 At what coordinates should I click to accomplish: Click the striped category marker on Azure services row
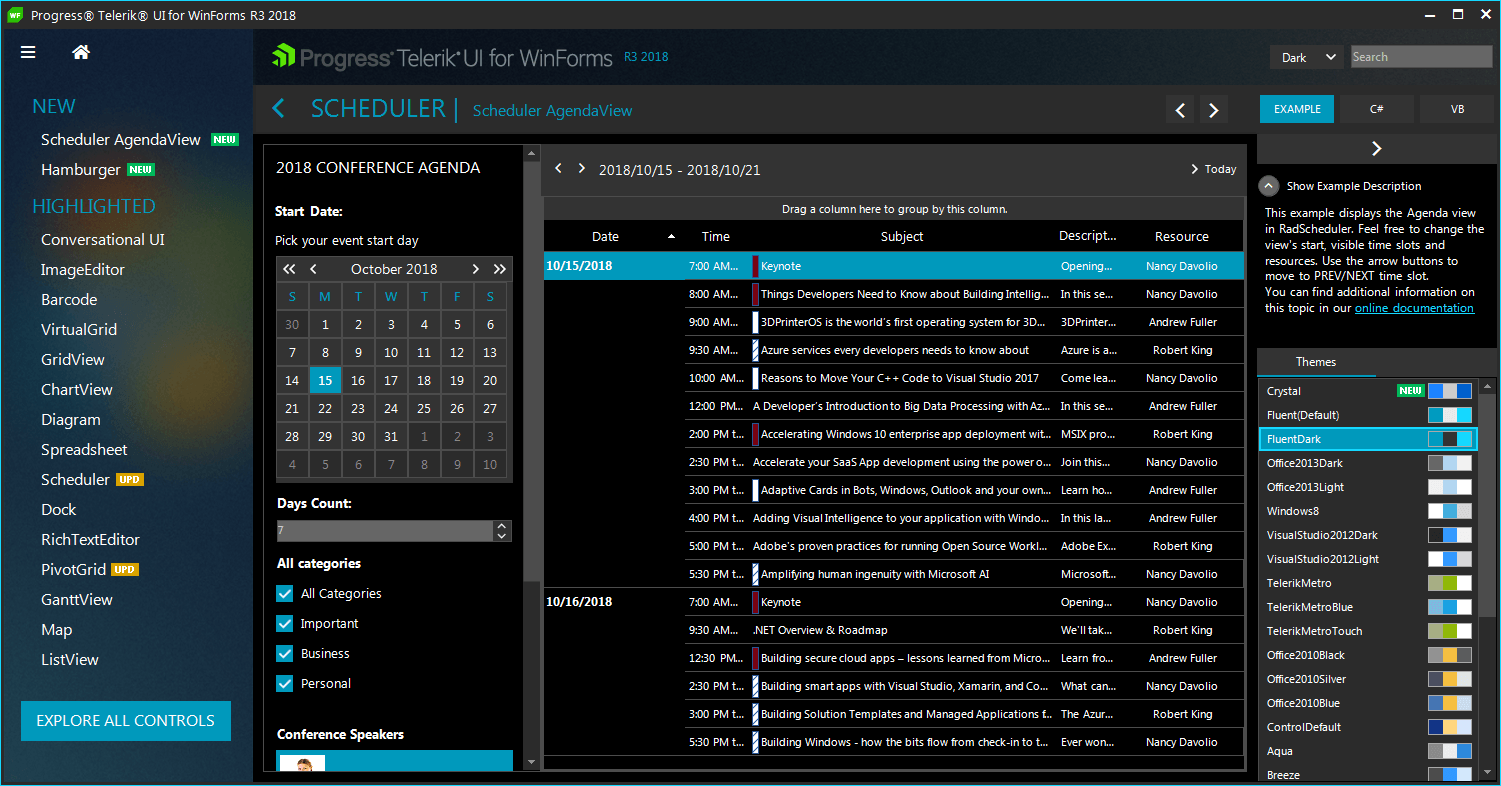point(755,350)
